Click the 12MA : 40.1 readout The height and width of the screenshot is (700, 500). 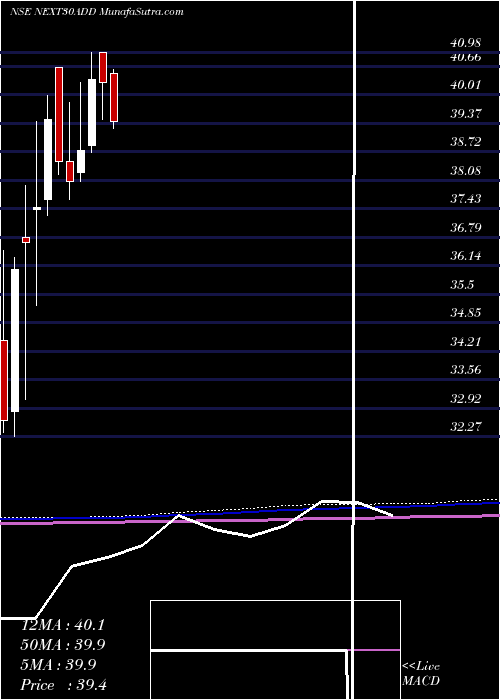63,625
